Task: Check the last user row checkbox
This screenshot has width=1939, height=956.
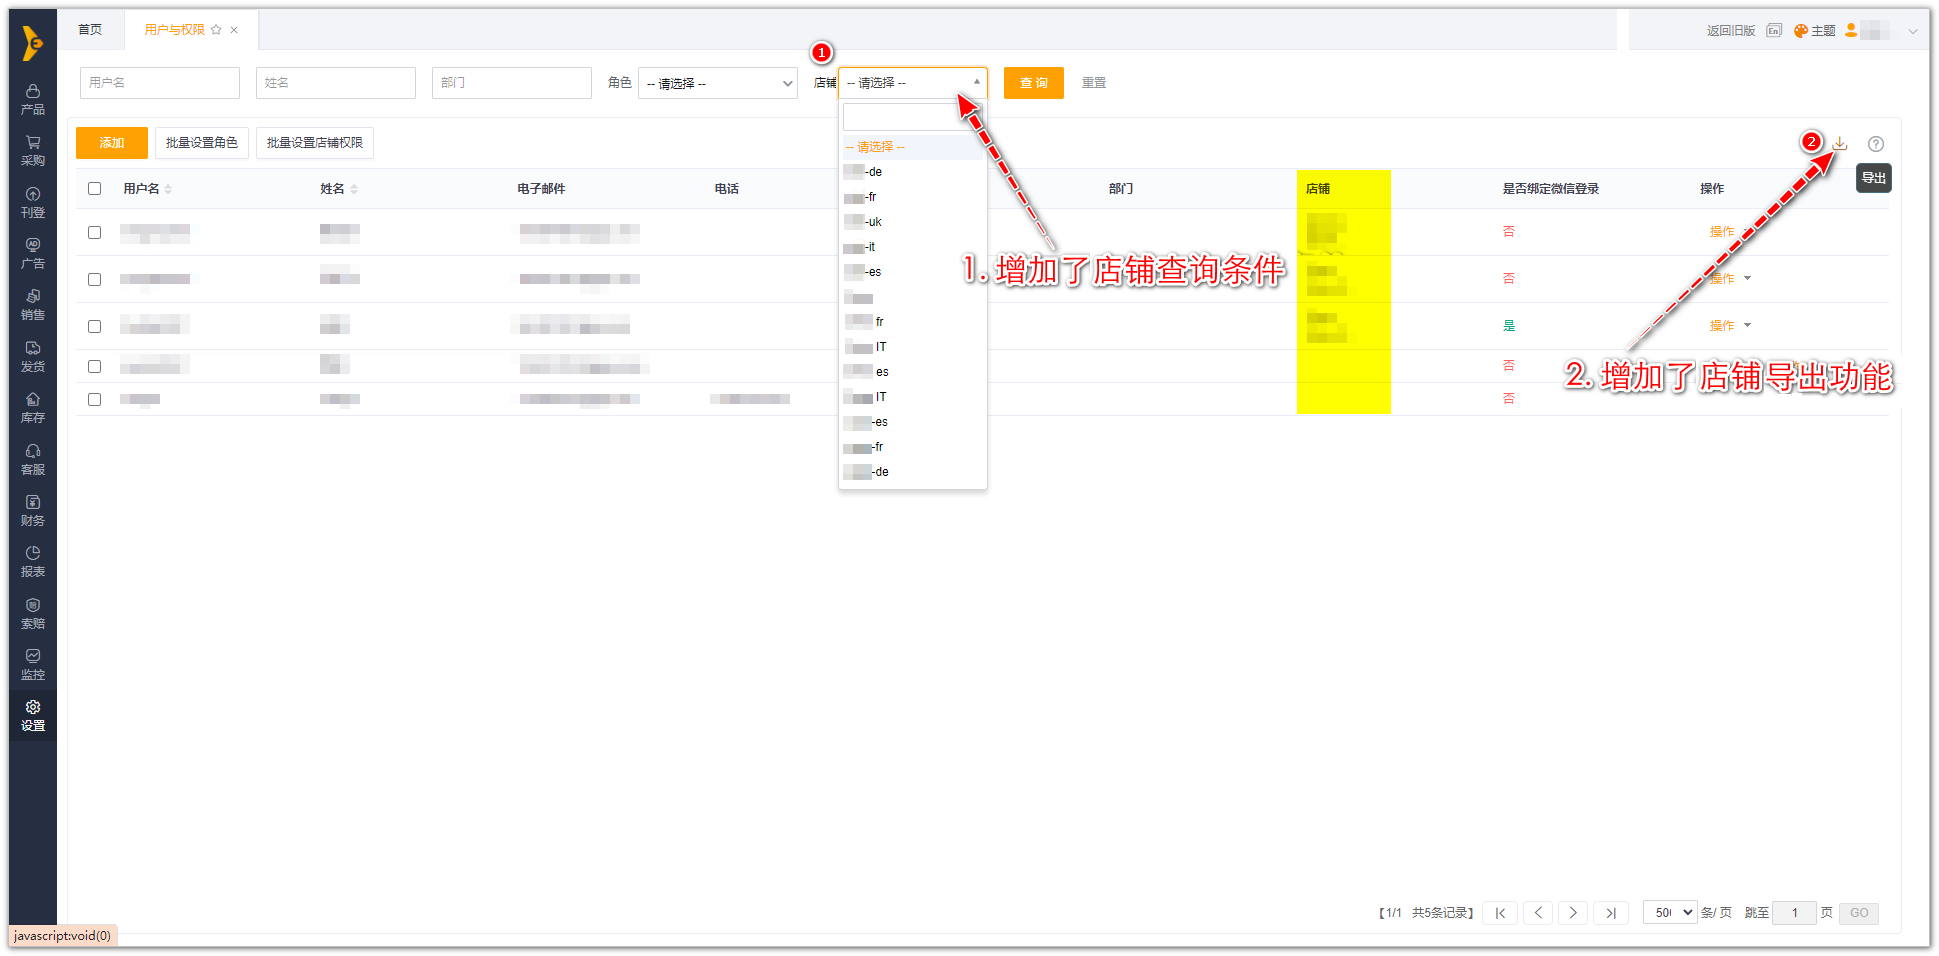Action: point(95,399)
